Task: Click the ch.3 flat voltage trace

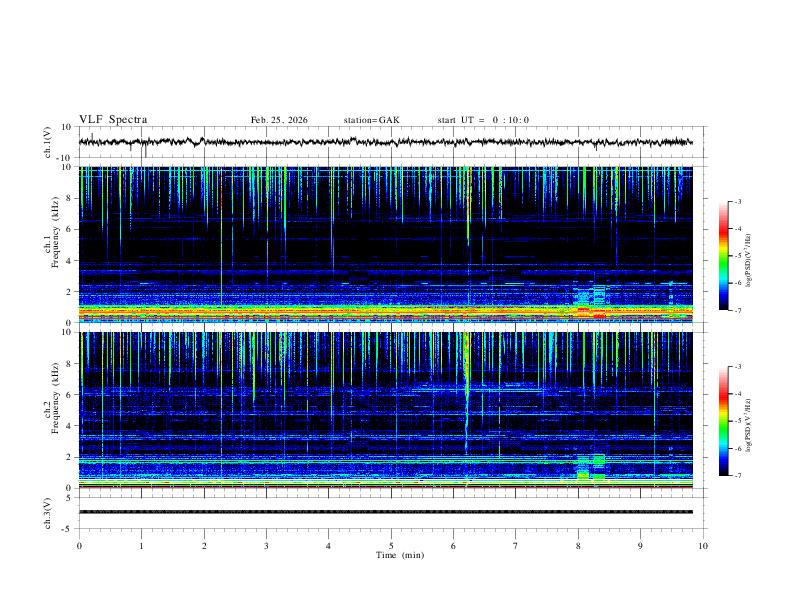Action: [x=385, y=512]
